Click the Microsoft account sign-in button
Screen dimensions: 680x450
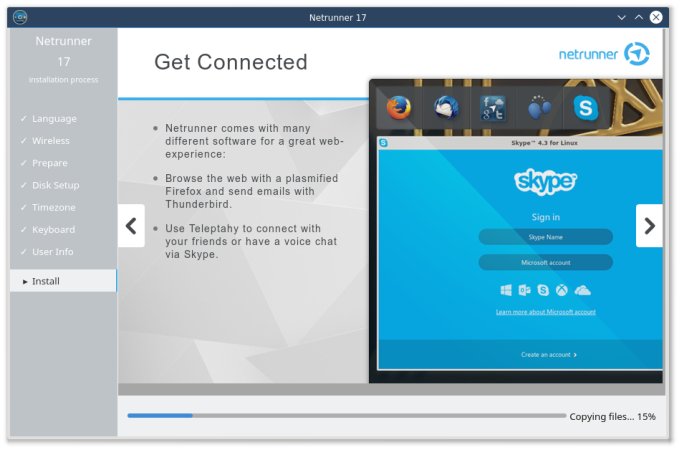click(x=546, y=262)
